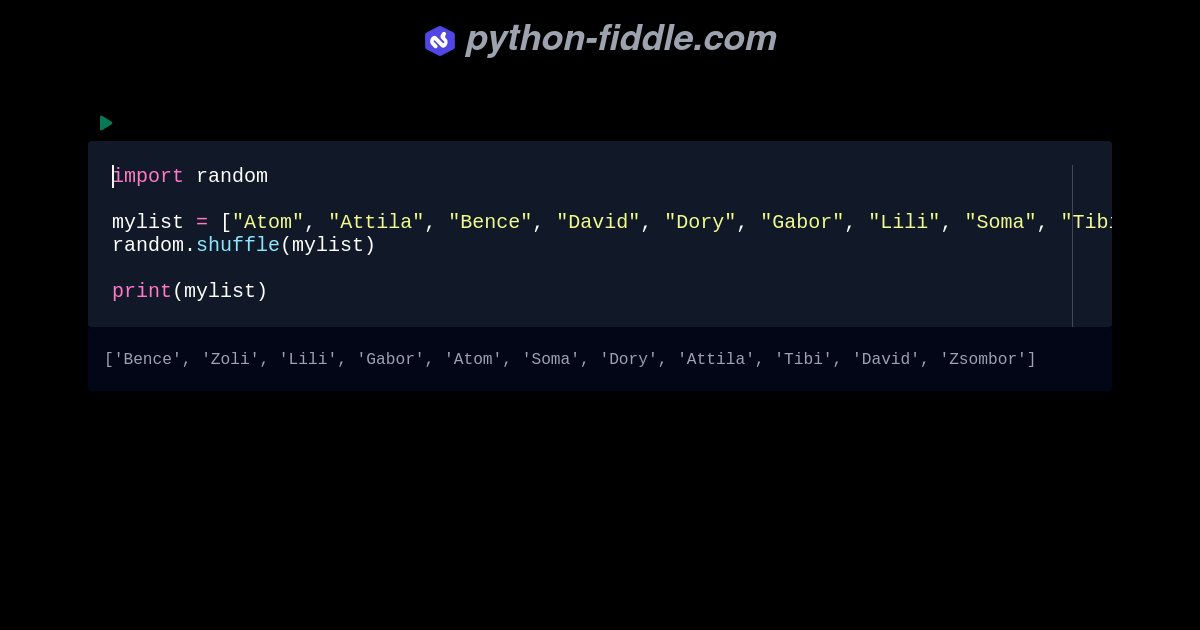Click the python-fiddle.com site title
The width and height of the screenshot is (1200, 630).
pyautogui.click(x=621, y=39)
